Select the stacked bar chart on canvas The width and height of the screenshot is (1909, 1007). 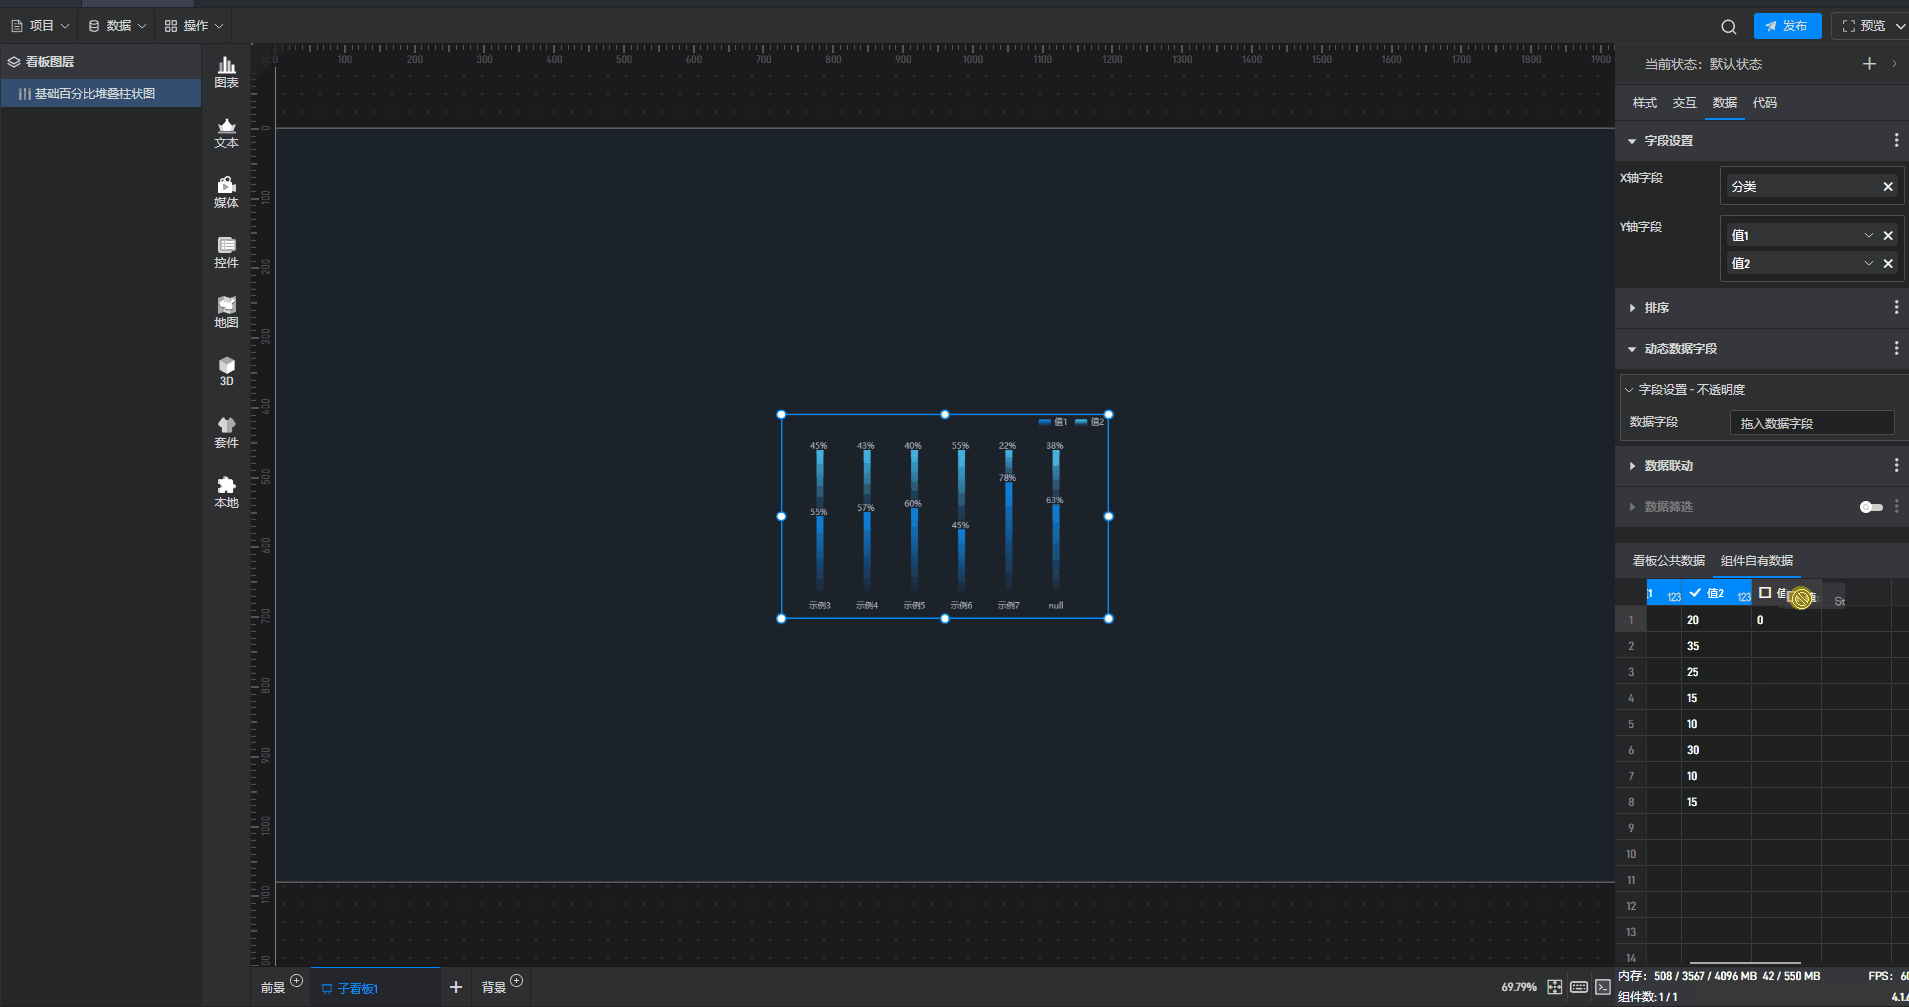coord(945,517)
